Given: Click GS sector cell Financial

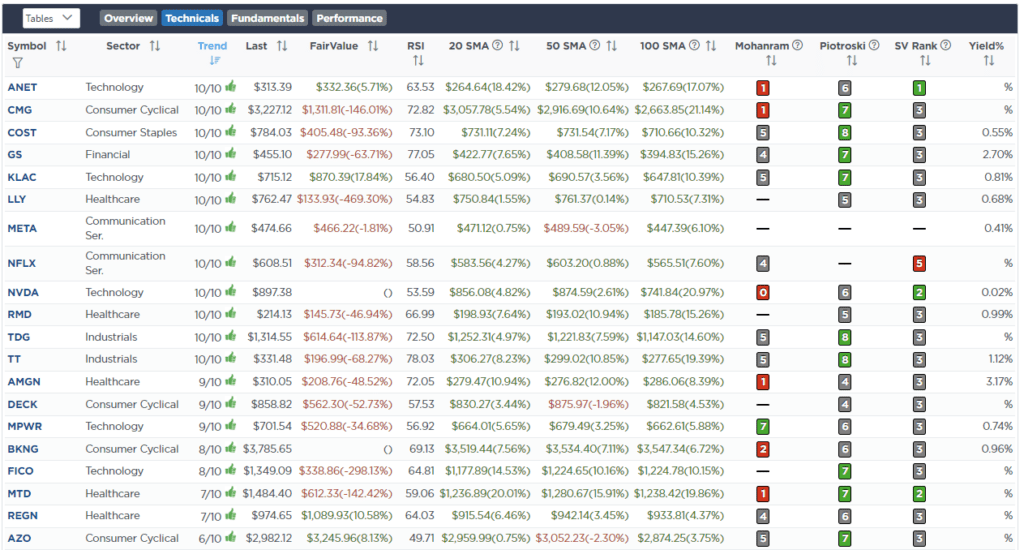Looking at the screenshot, I should [108, 154].
